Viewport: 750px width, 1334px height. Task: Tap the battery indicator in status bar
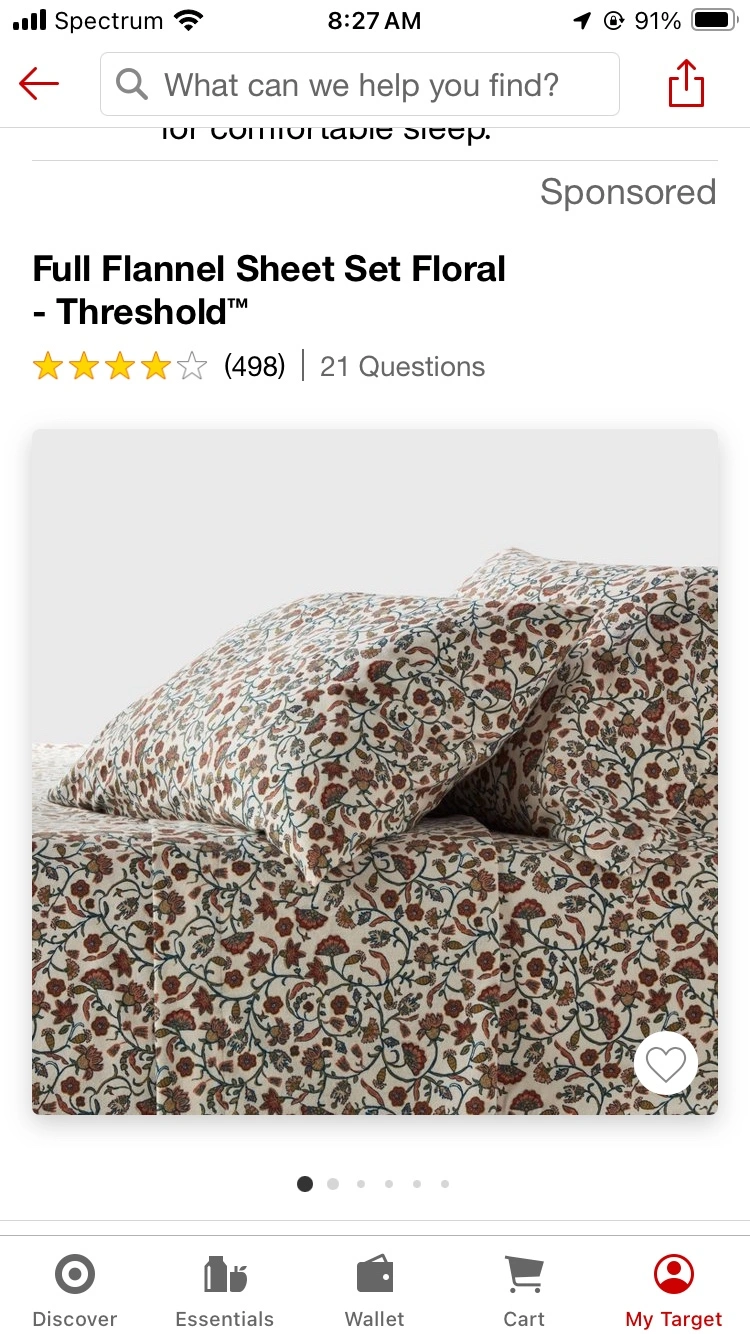coord(714,20)
